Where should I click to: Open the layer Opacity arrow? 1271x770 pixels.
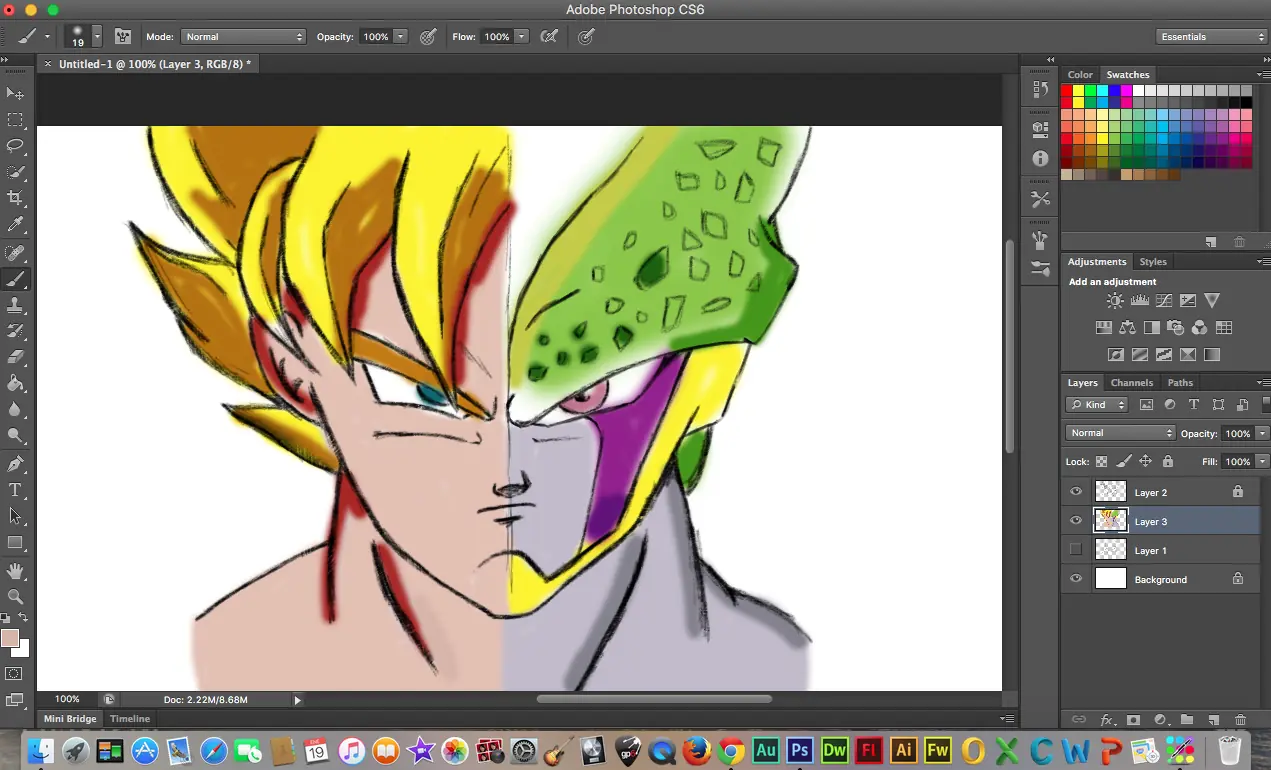pos(1262,433)
